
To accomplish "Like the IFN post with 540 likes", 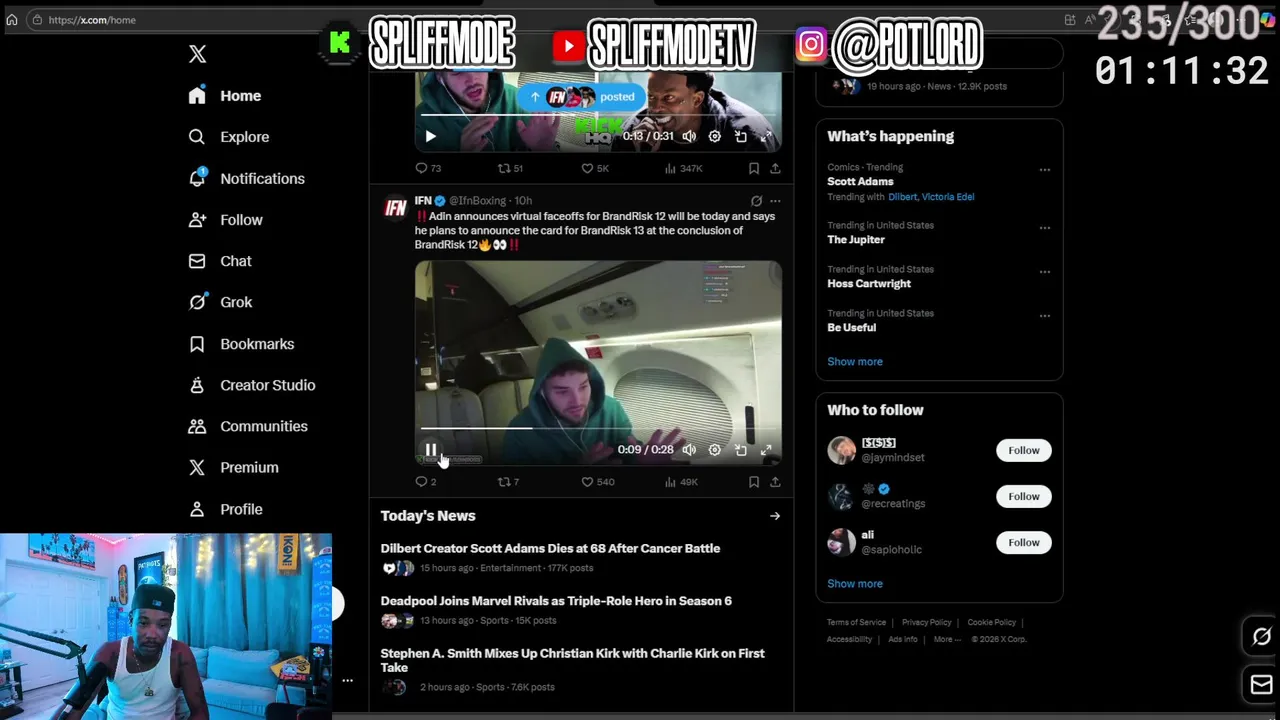I will pyautogui.click(x=598, y=482).
